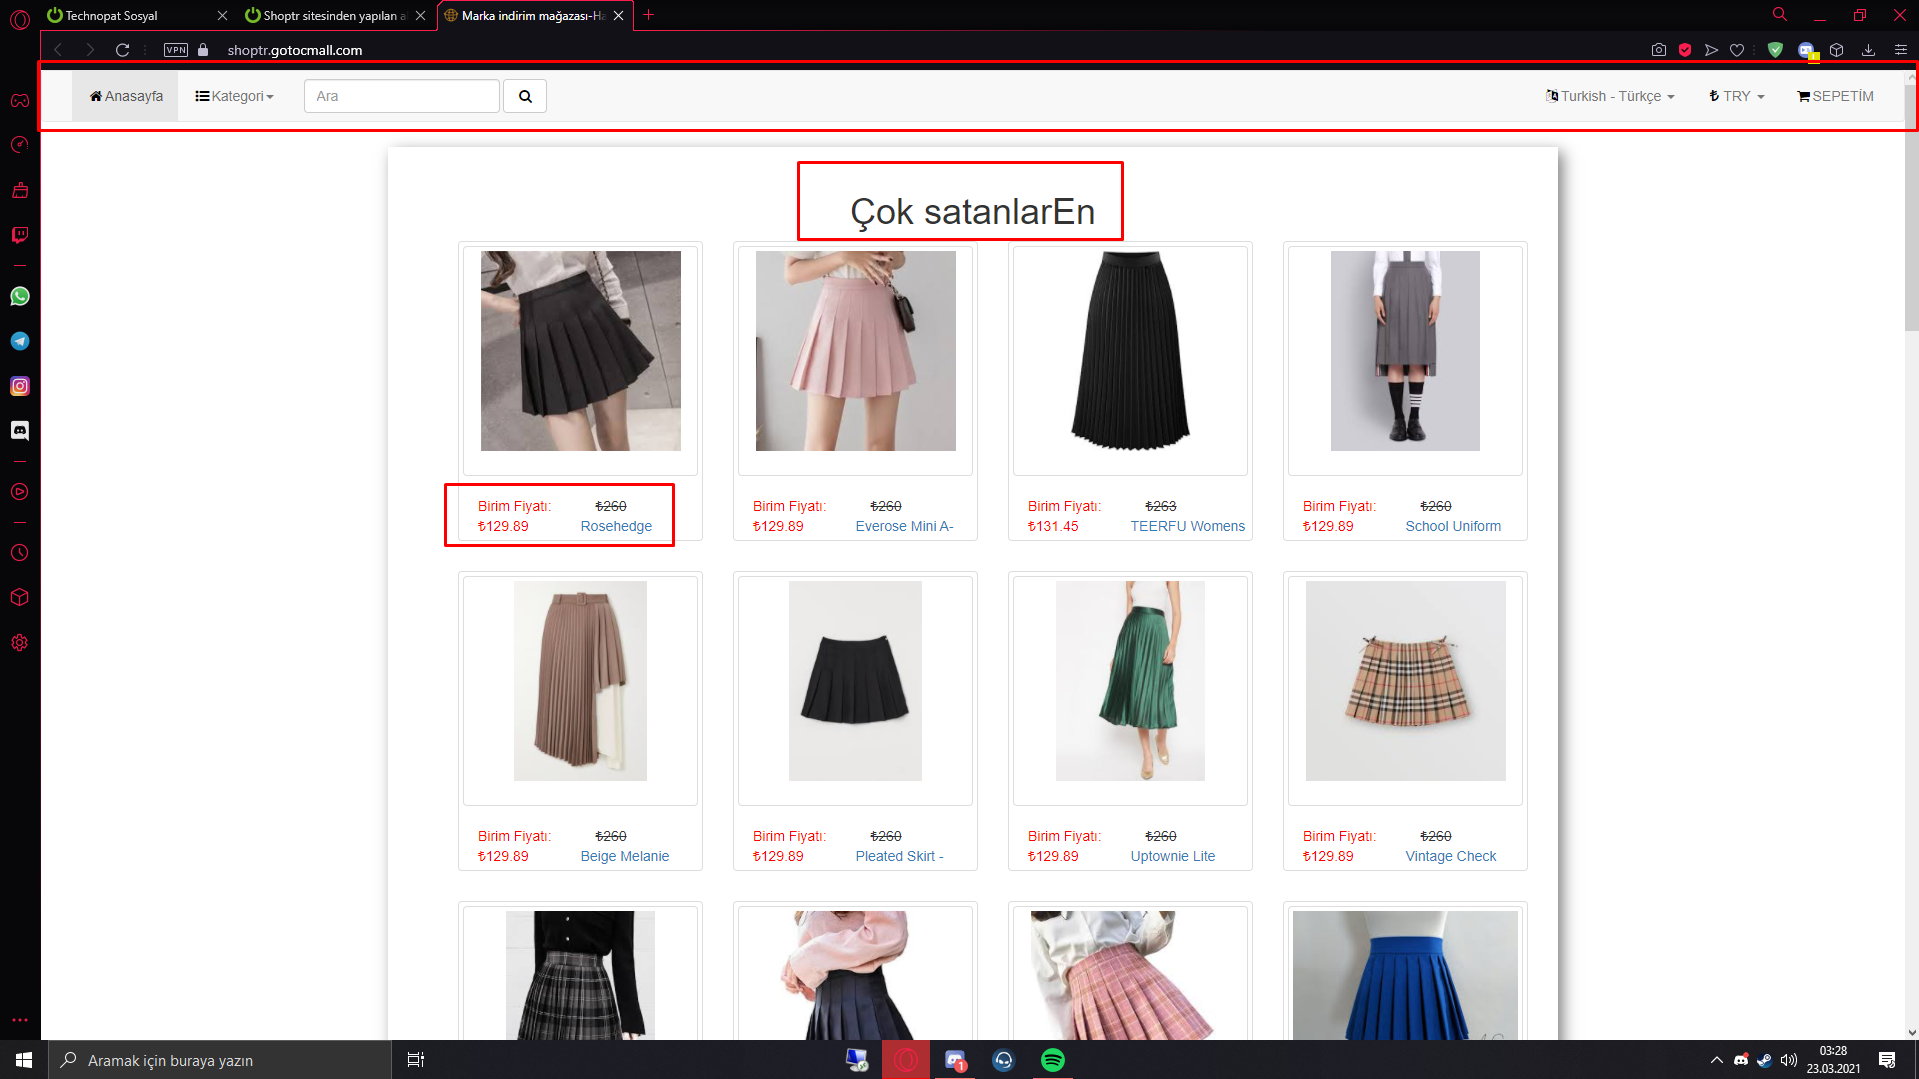Open browser Settings gear icon
Viewport: 1919px width, 1079px height.
(x=20, y=643)
